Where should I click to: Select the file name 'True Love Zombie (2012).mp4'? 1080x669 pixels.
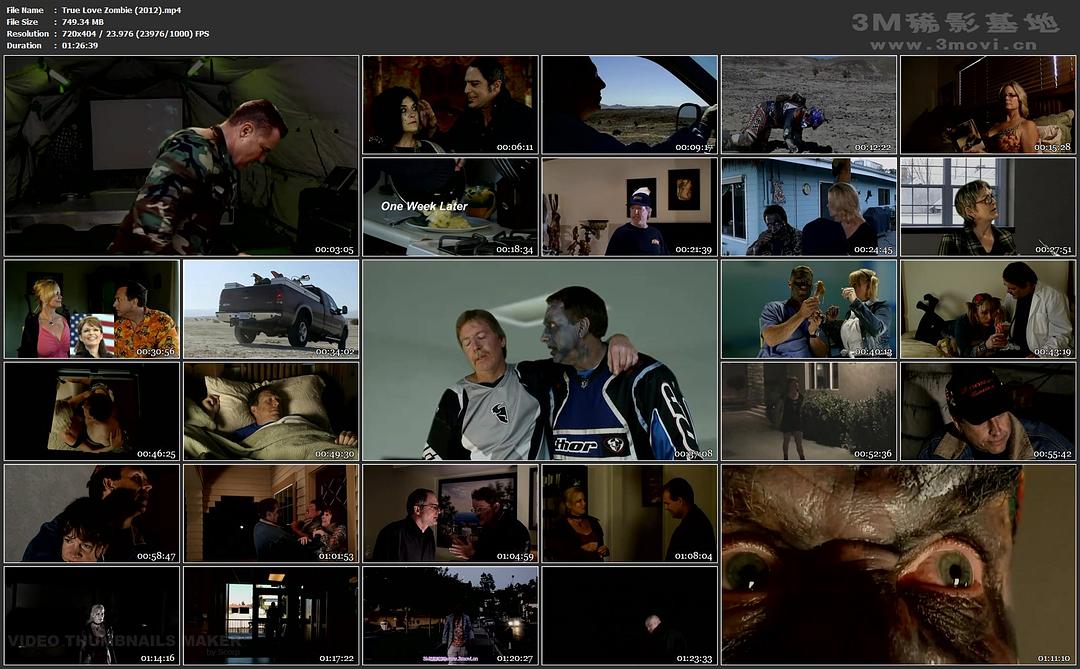(x=121, y=9)
